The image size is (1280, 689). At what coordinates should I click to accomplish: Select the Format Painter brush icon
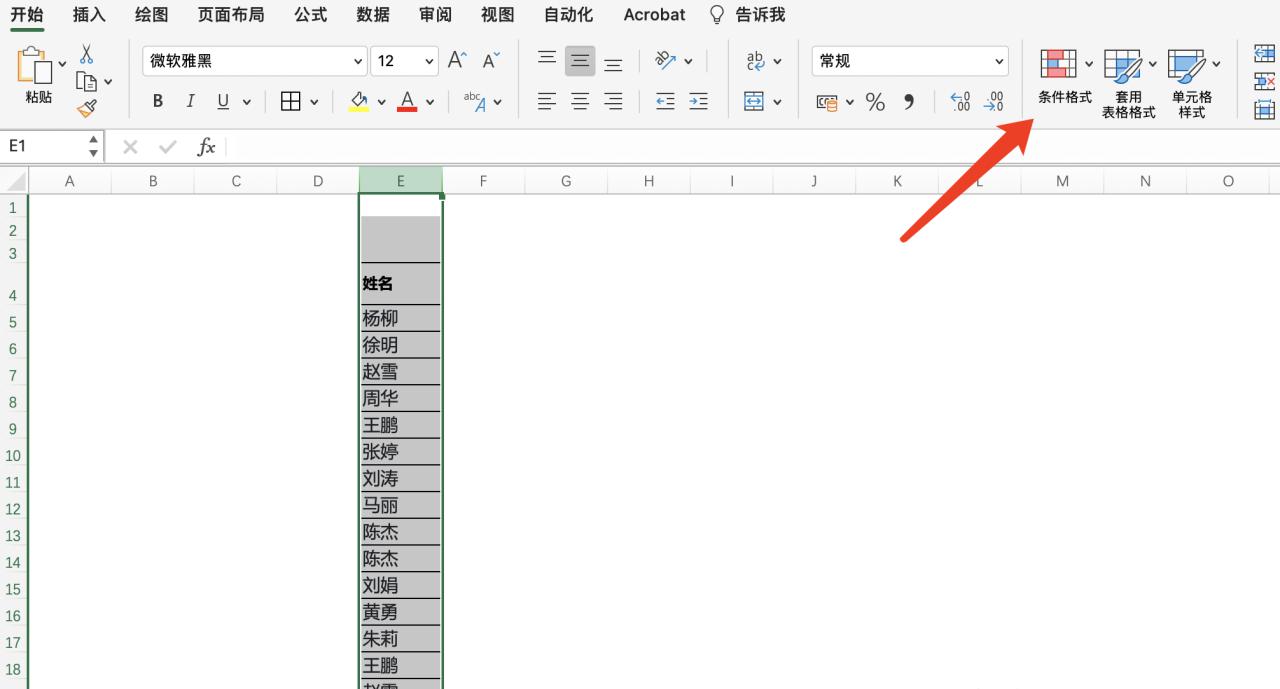pos(87,108)
